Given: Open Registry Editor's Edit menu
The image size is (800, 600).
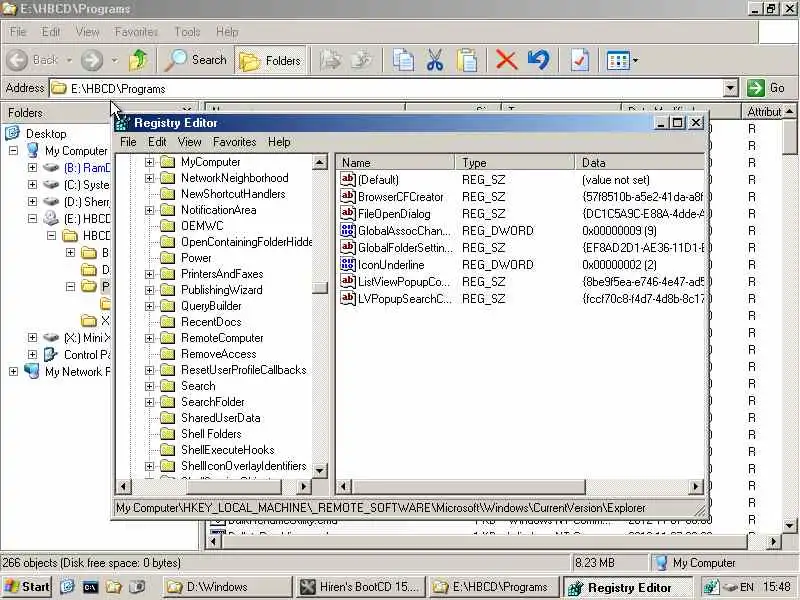Looking at the screenshot, I should [157, 142].
